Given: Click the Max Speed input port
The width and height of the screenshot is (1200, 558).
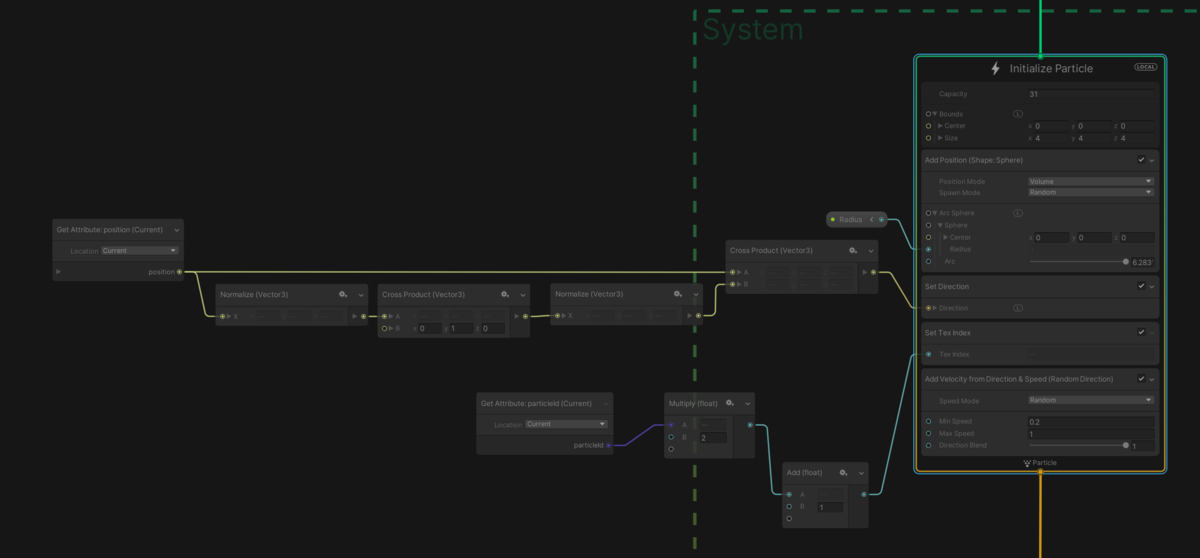Looking at the screenshot, I should point(929,434).
